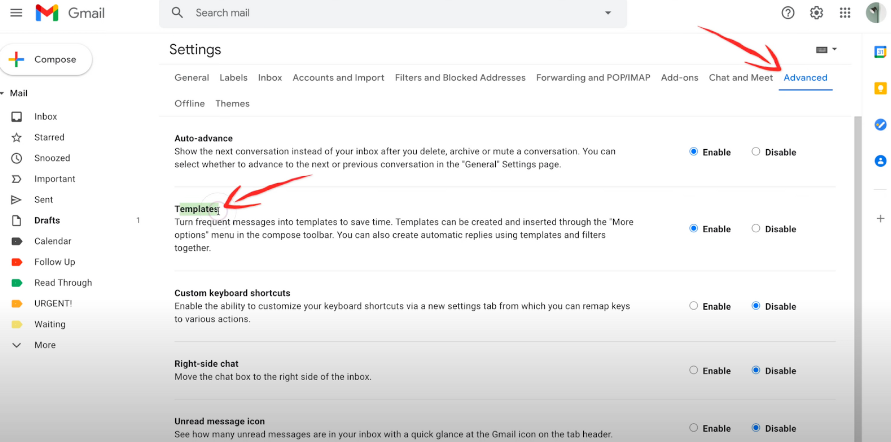This screenshot has height=442, width=891.
Task: Click the Sent arrow icon
Action: pos(16,200)
